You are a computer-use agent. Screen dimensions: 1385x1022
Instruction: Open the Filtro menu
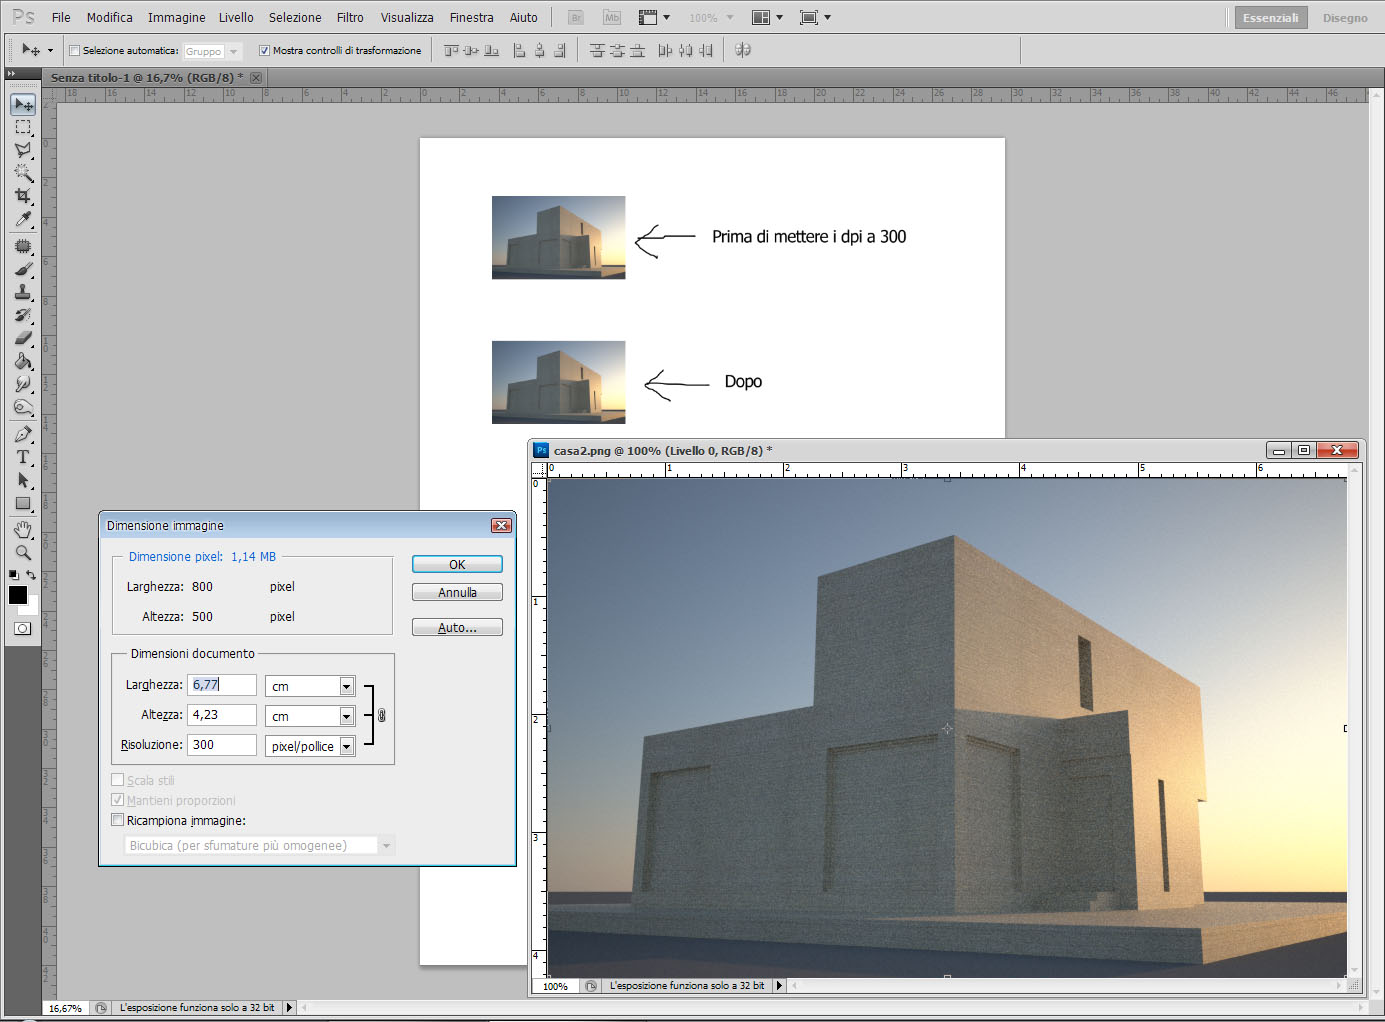[350, 18]
